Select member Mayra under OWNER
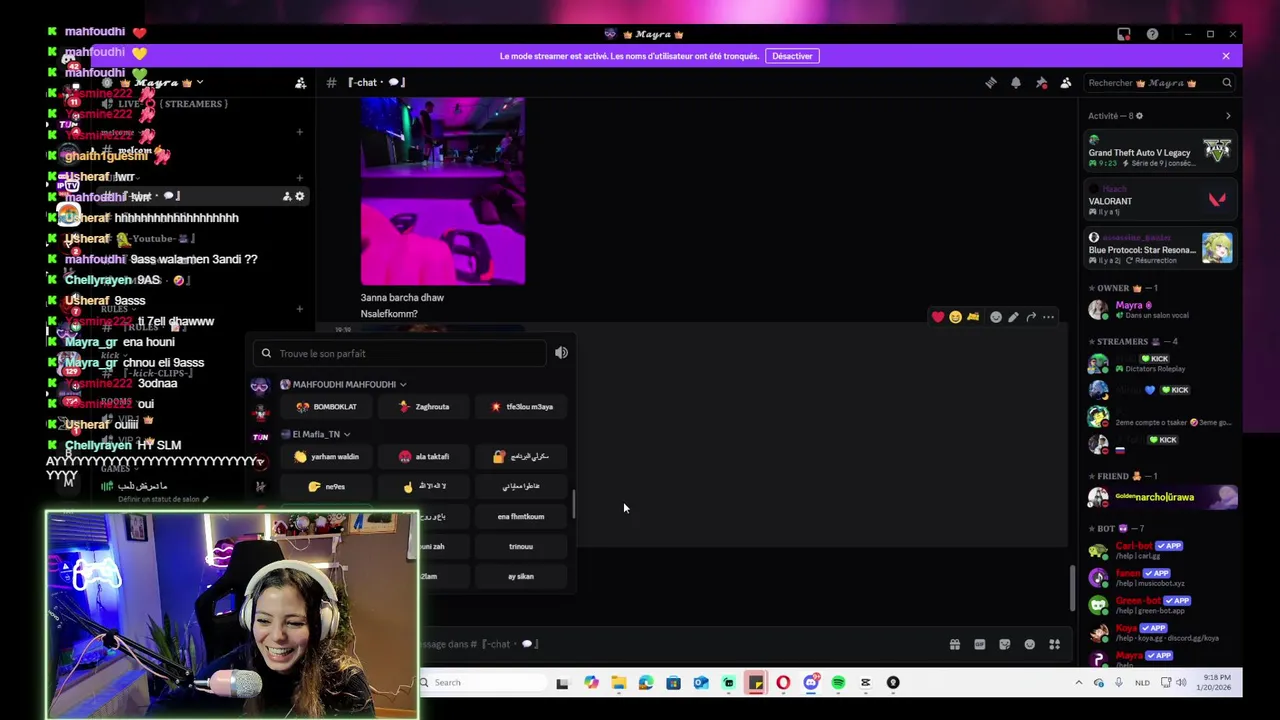The width and height of the screenshot is (1280, 720). (x=1161, y=310)
